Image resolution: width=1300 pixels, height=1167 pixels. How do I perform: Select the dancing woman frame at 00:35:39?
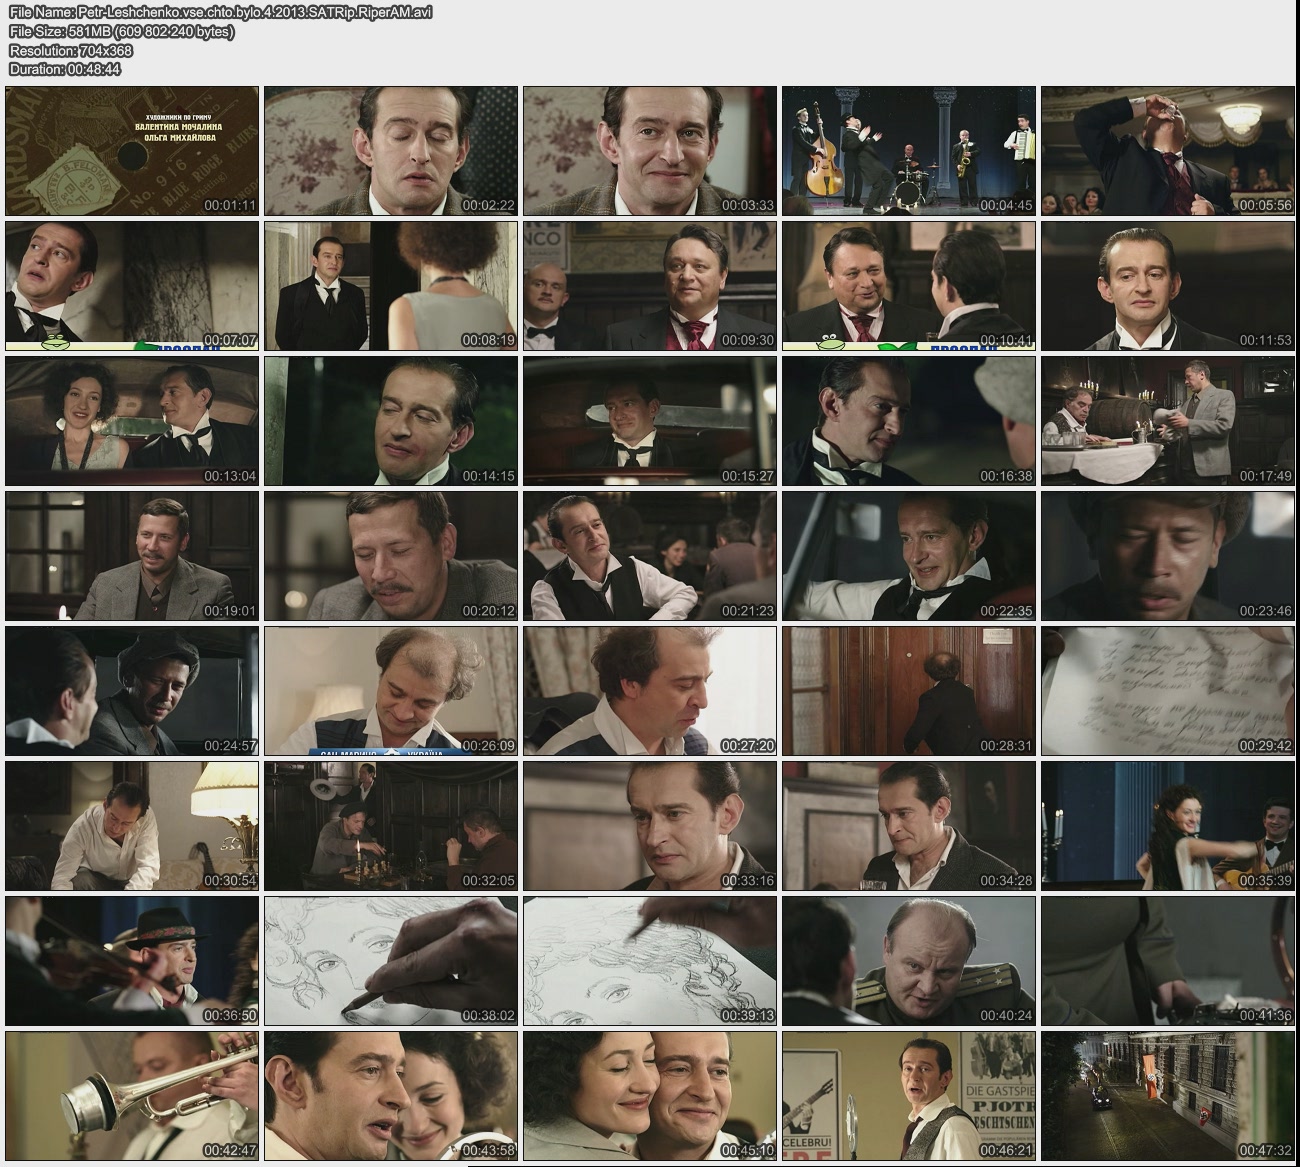pyautogui.click(x=1167, y=826)
